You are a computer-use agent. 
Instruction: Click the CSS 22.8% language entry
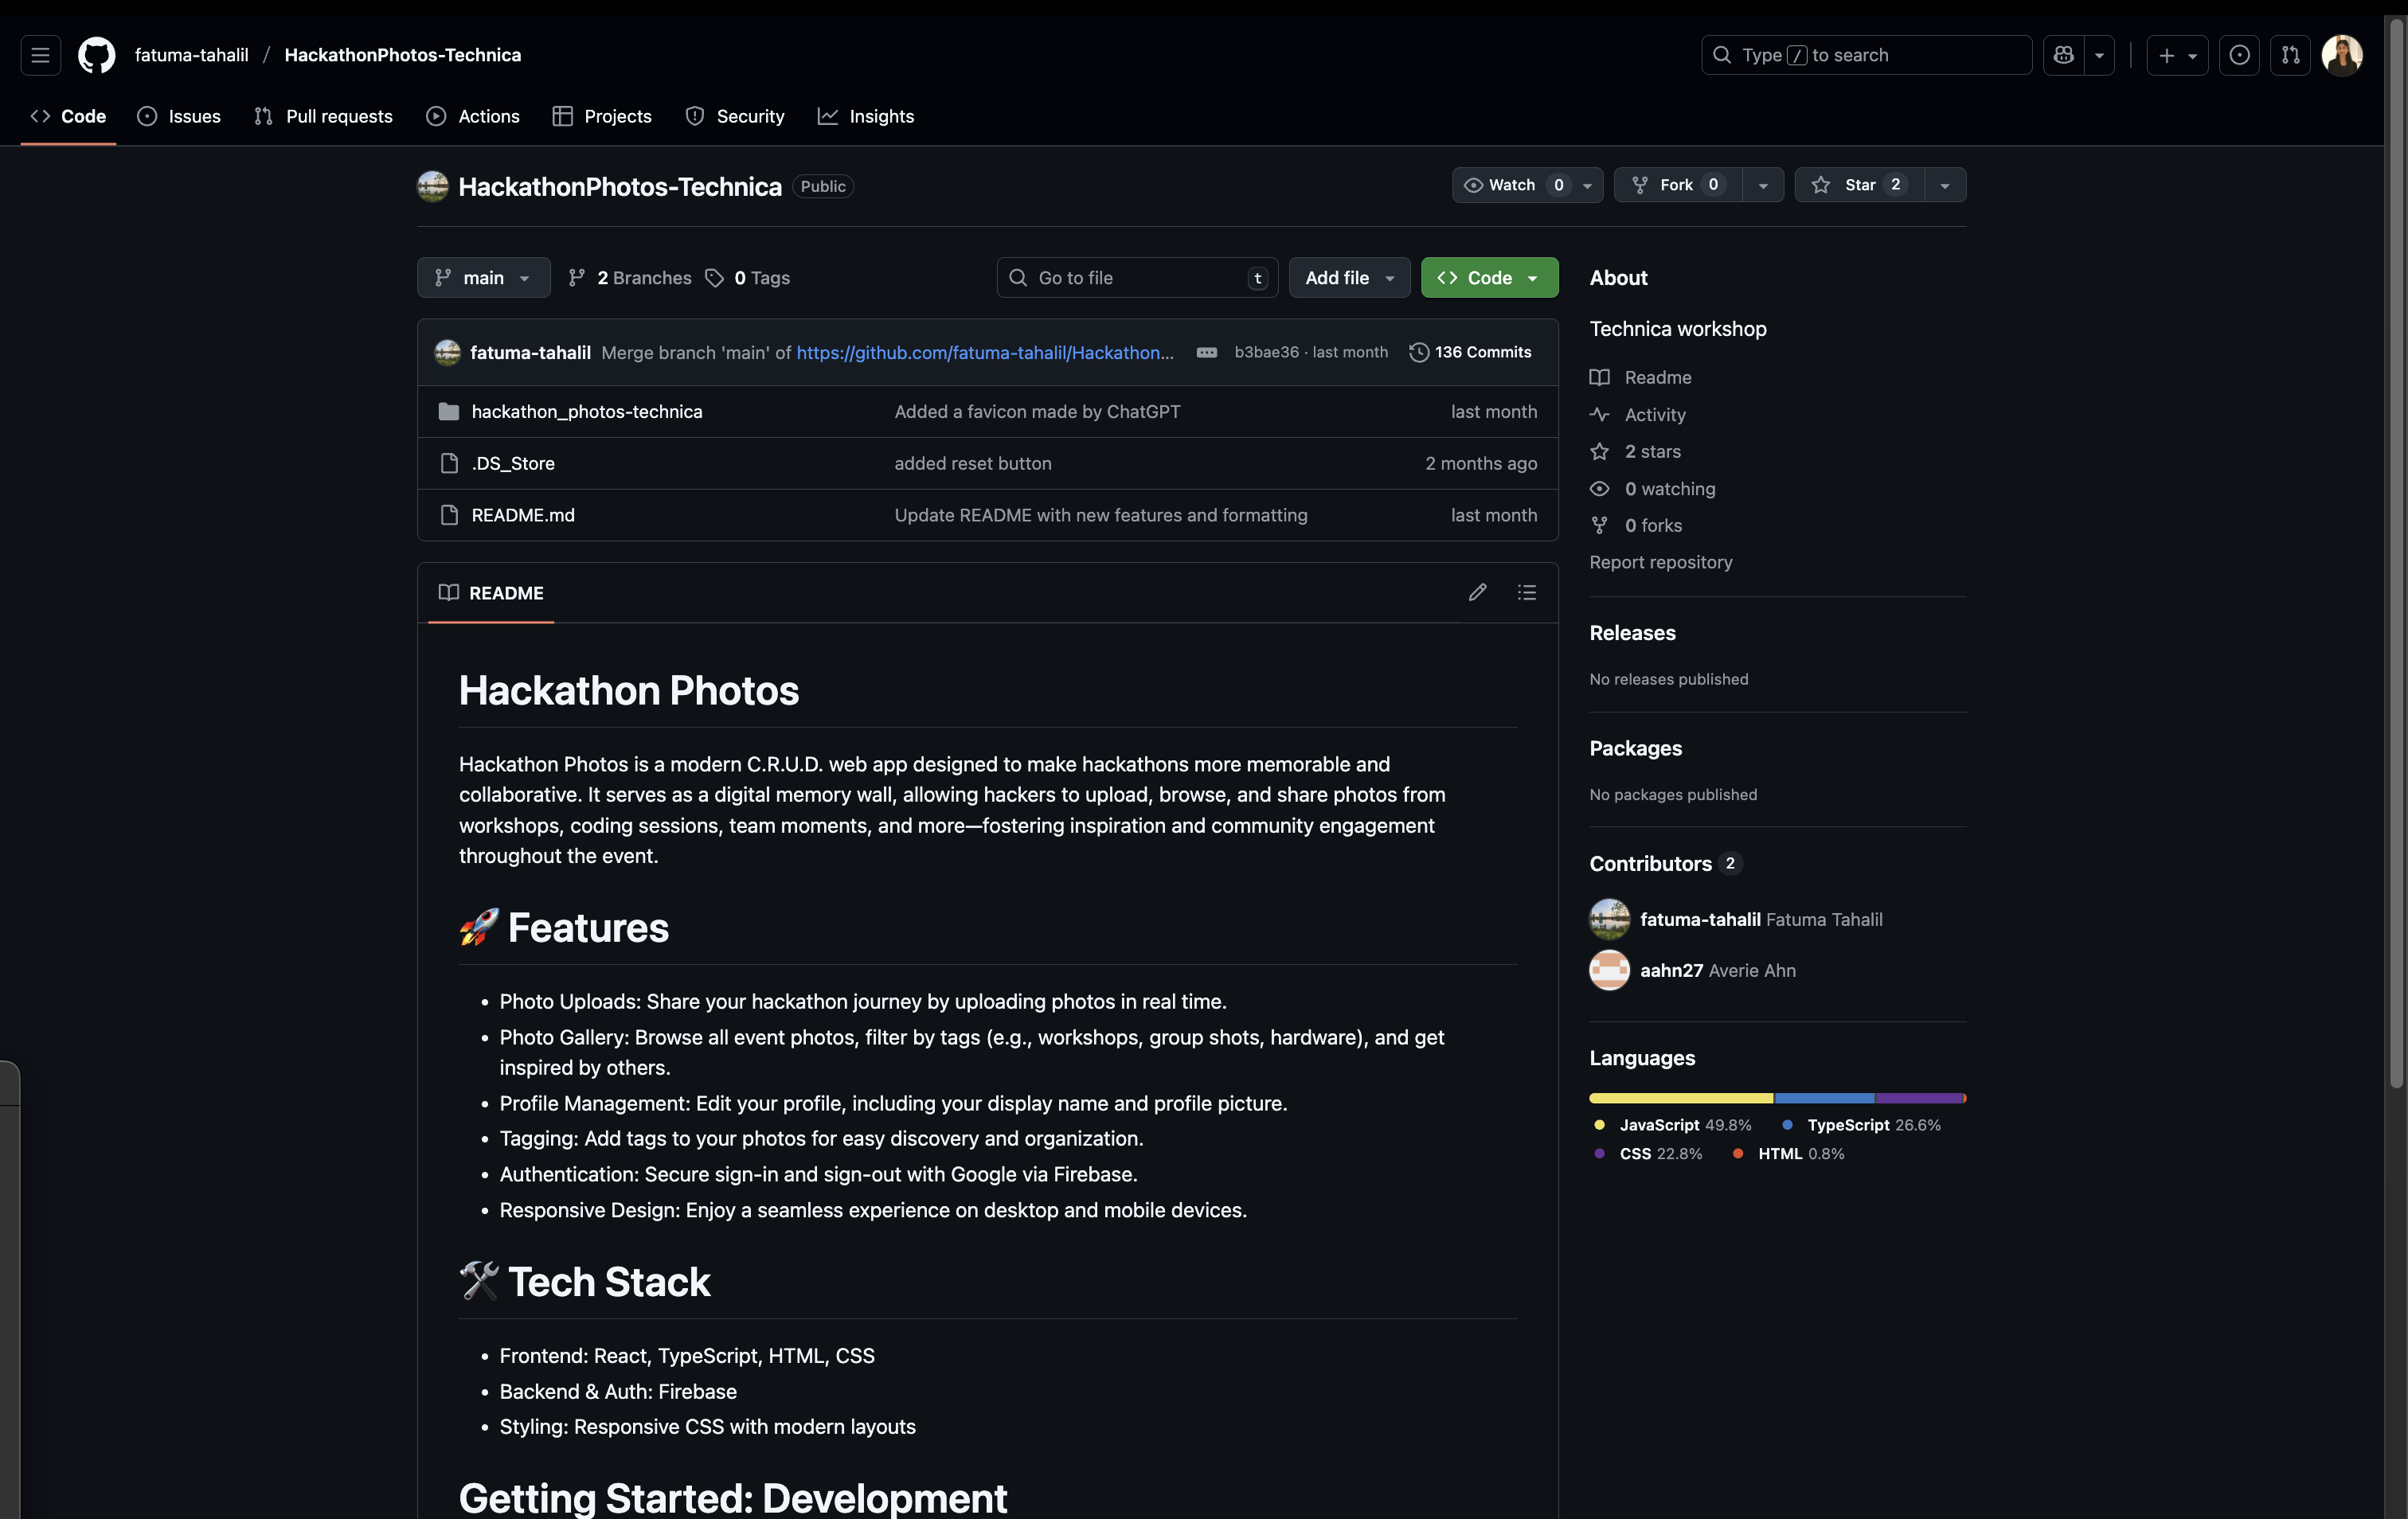click(x=1647, y=1154)
